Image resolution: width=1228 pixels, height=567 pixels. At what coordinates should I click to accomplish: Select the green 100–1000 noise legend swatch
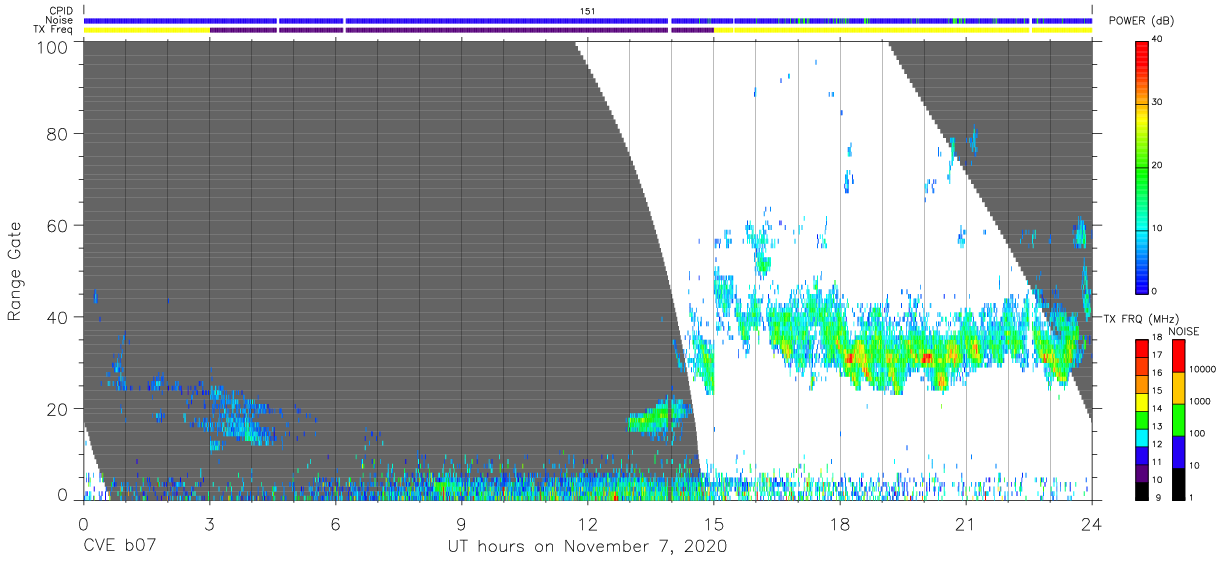[x=1177, y=419]
